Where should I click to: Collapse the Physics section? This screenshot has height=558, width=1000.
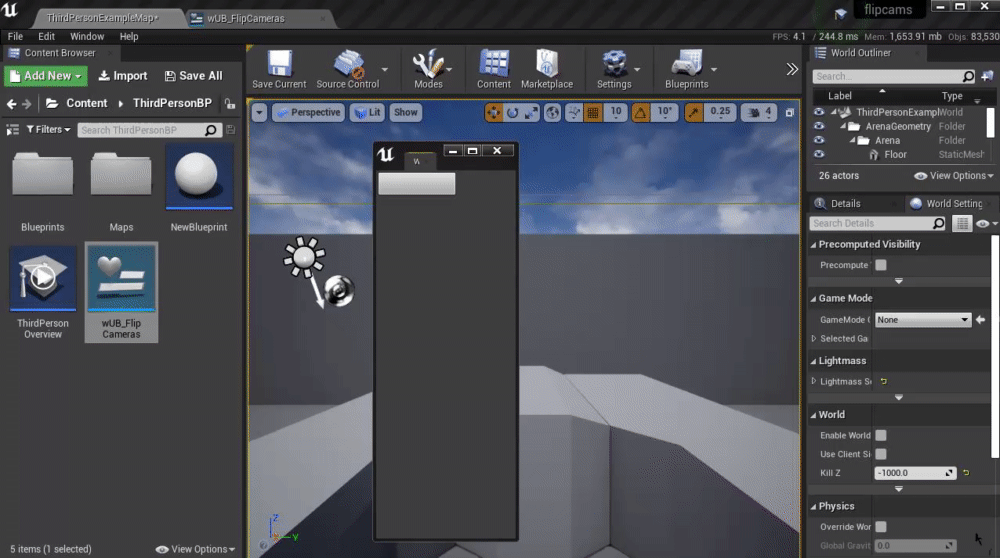[x=813, y=506]
